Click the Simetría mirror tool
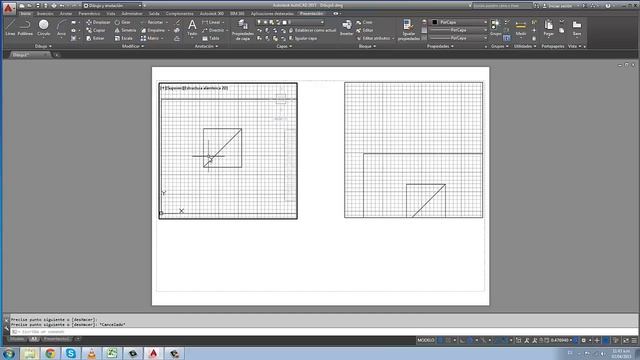Screen dimensions: 640x360 [x=125, y=30]
